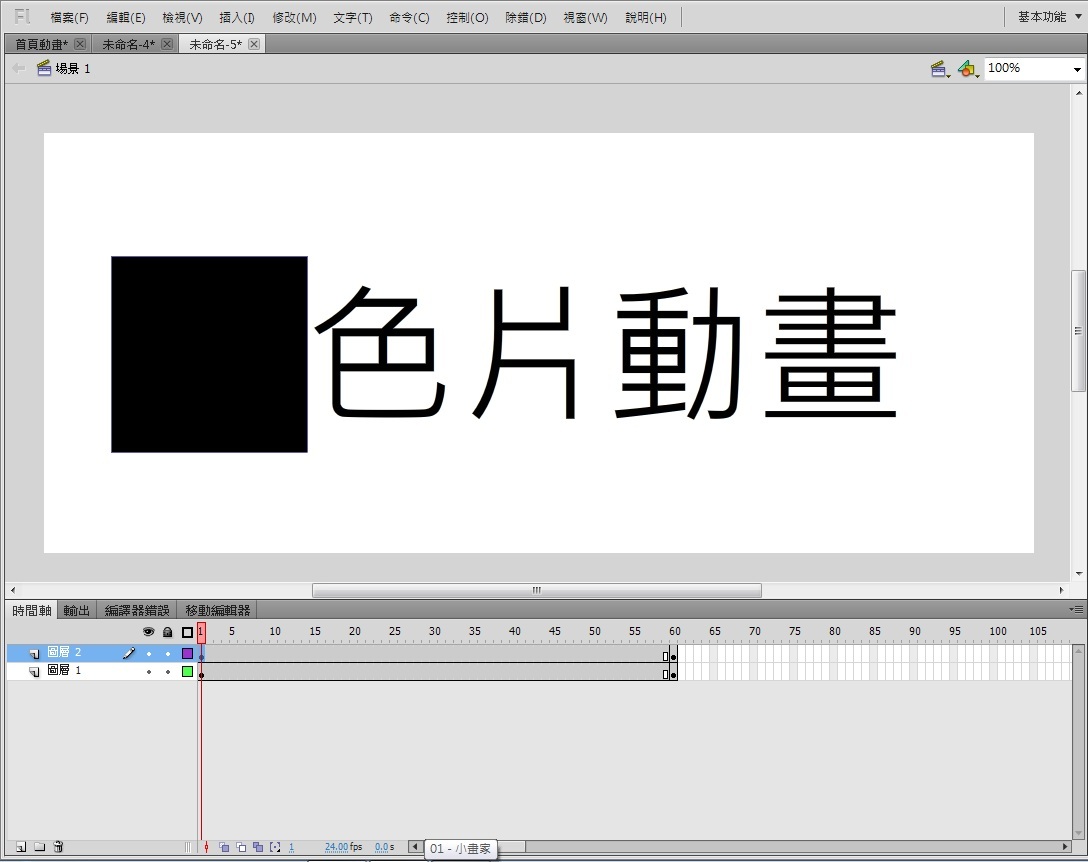This screenshot has width=1088, height=862.
Task: Hide 圖層 1 via visibility dot
Action: pyautogui.click(x=148, y=672)
